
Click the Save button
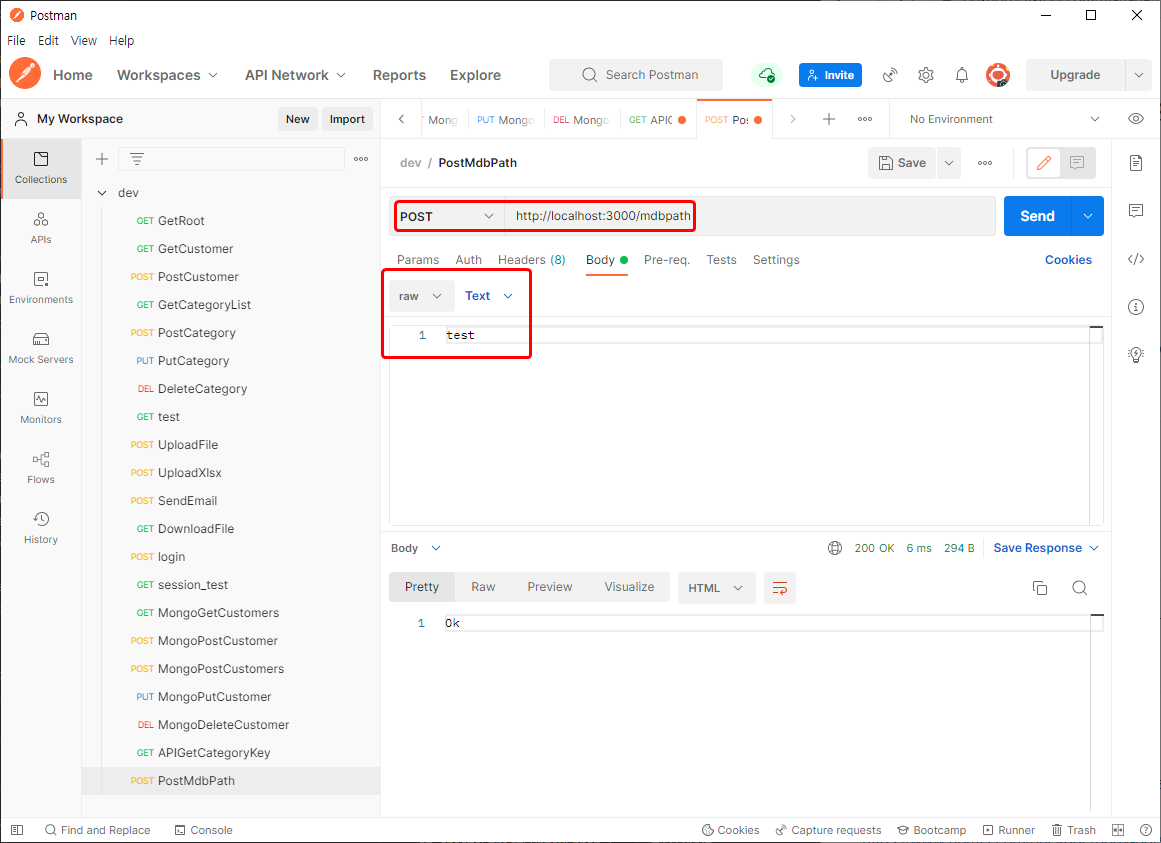[902, 163]
